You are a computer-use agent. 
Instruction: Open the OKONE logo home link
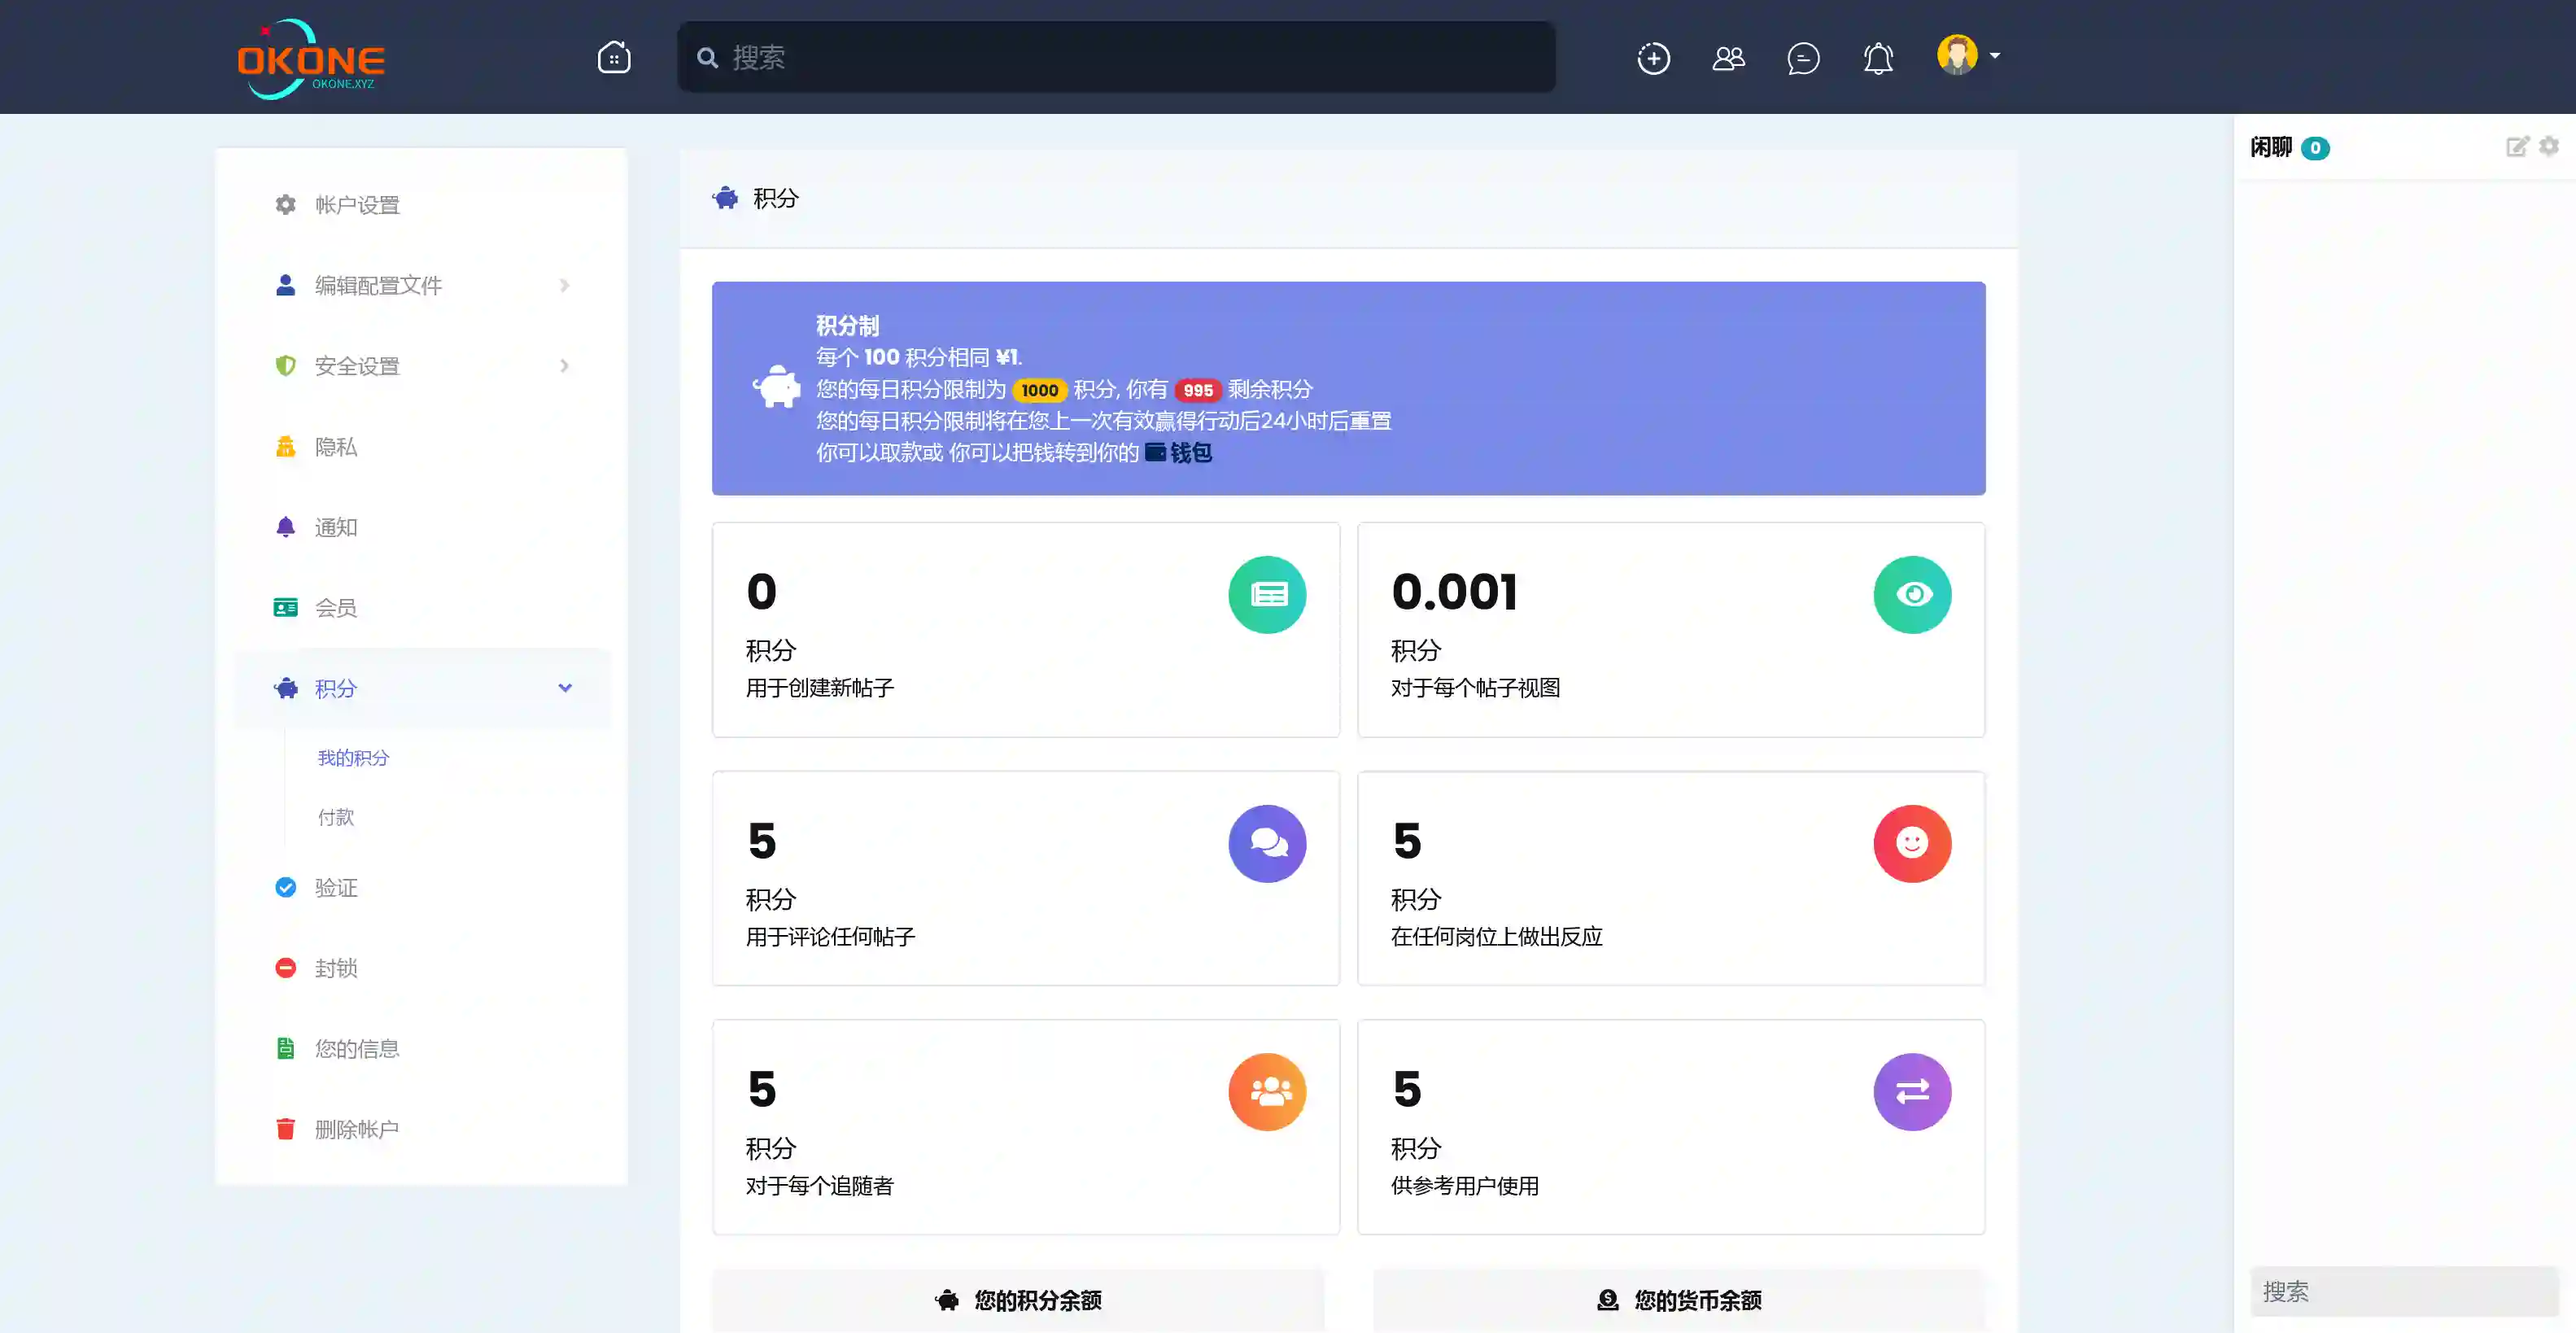[311, 58]
